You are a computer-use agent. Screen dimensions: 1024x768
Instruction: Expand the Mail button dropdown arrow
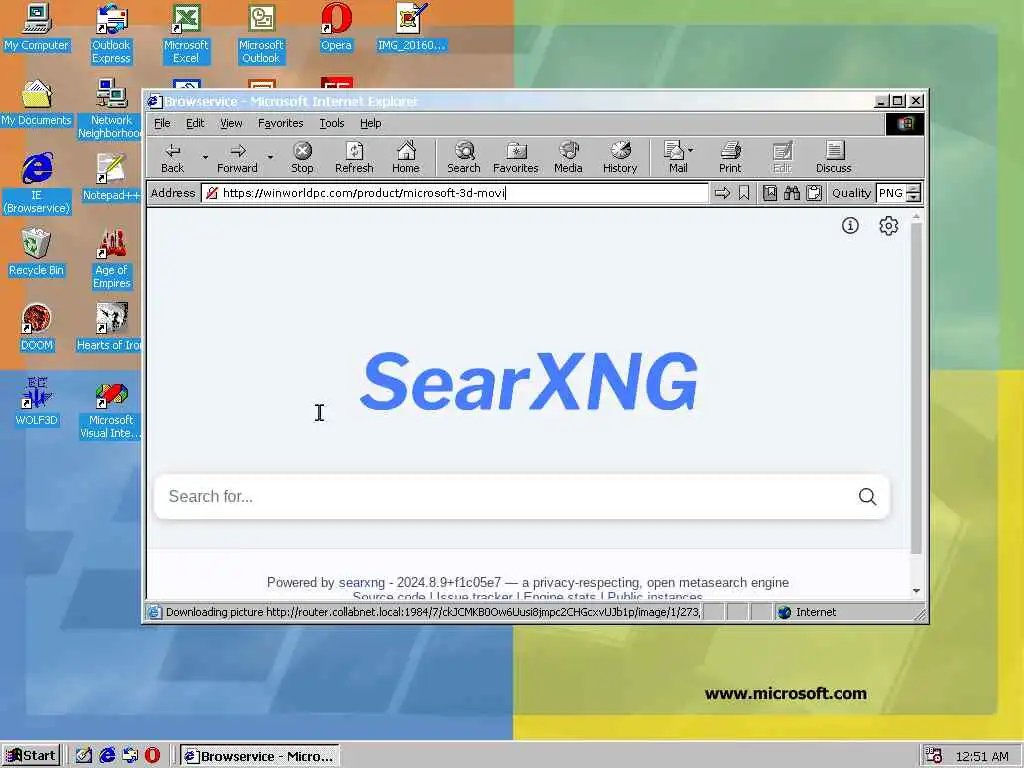click(x=691, y=150)
